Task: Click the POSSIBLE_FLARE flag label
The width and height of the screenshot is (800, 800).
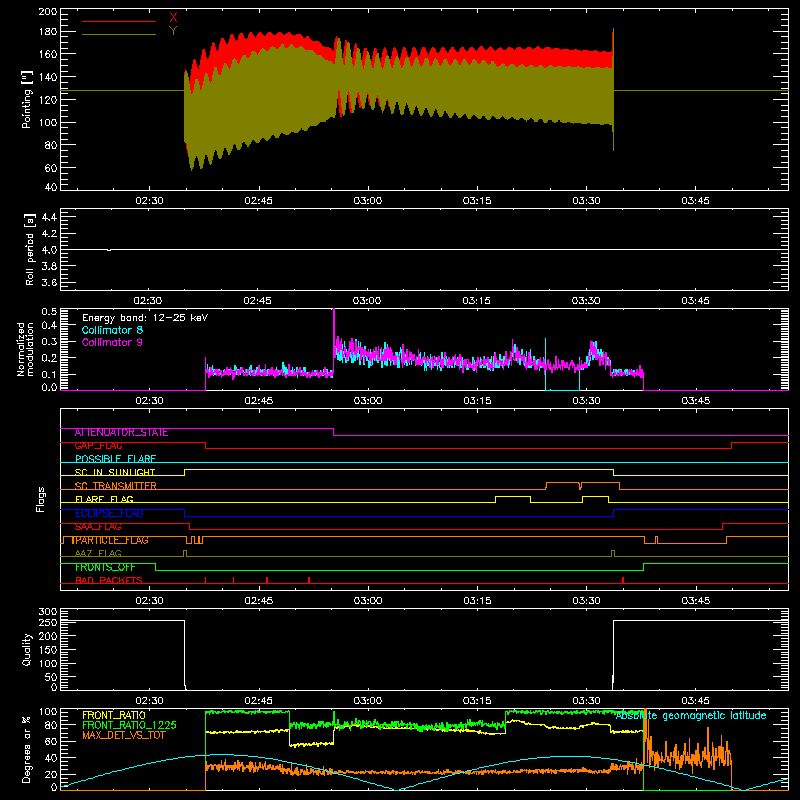Action: coord(115,459)
